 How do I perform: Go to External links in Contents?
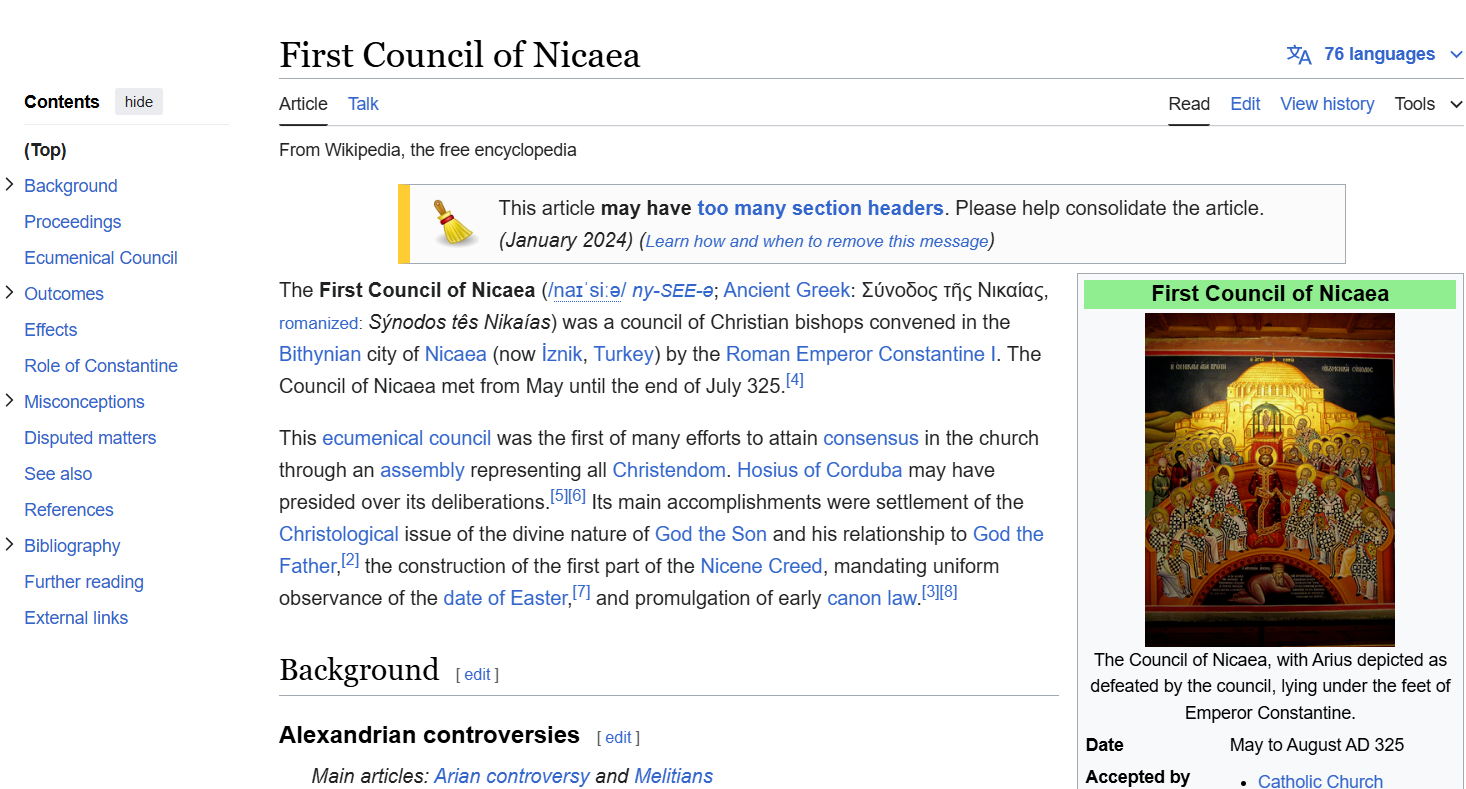pyautogui.click(x=76, y=618)
